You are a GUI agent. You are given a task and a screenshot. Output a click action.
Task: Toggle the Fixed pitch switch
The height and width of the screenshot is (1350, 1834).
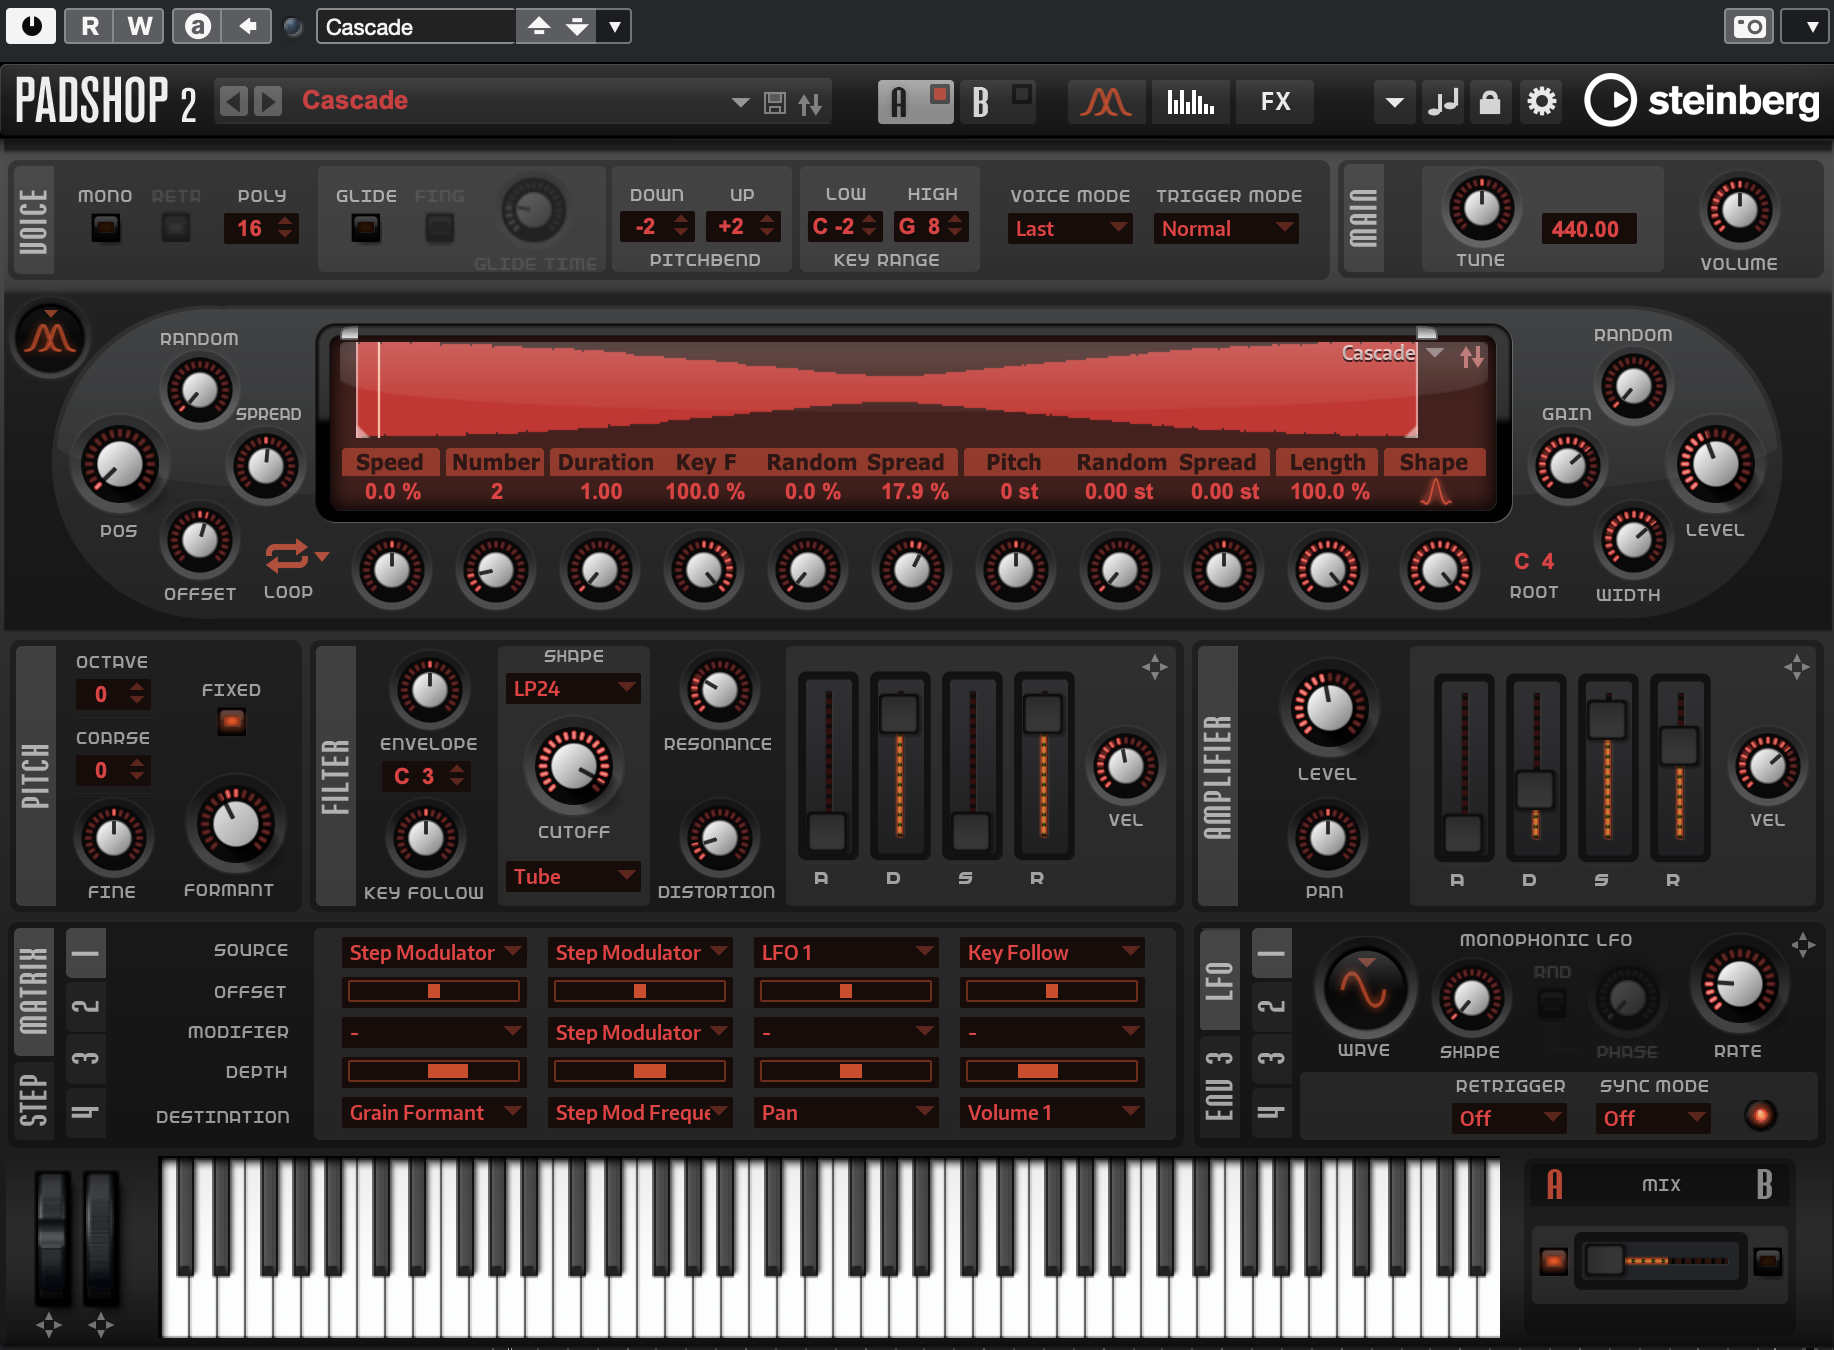[231, 721]
